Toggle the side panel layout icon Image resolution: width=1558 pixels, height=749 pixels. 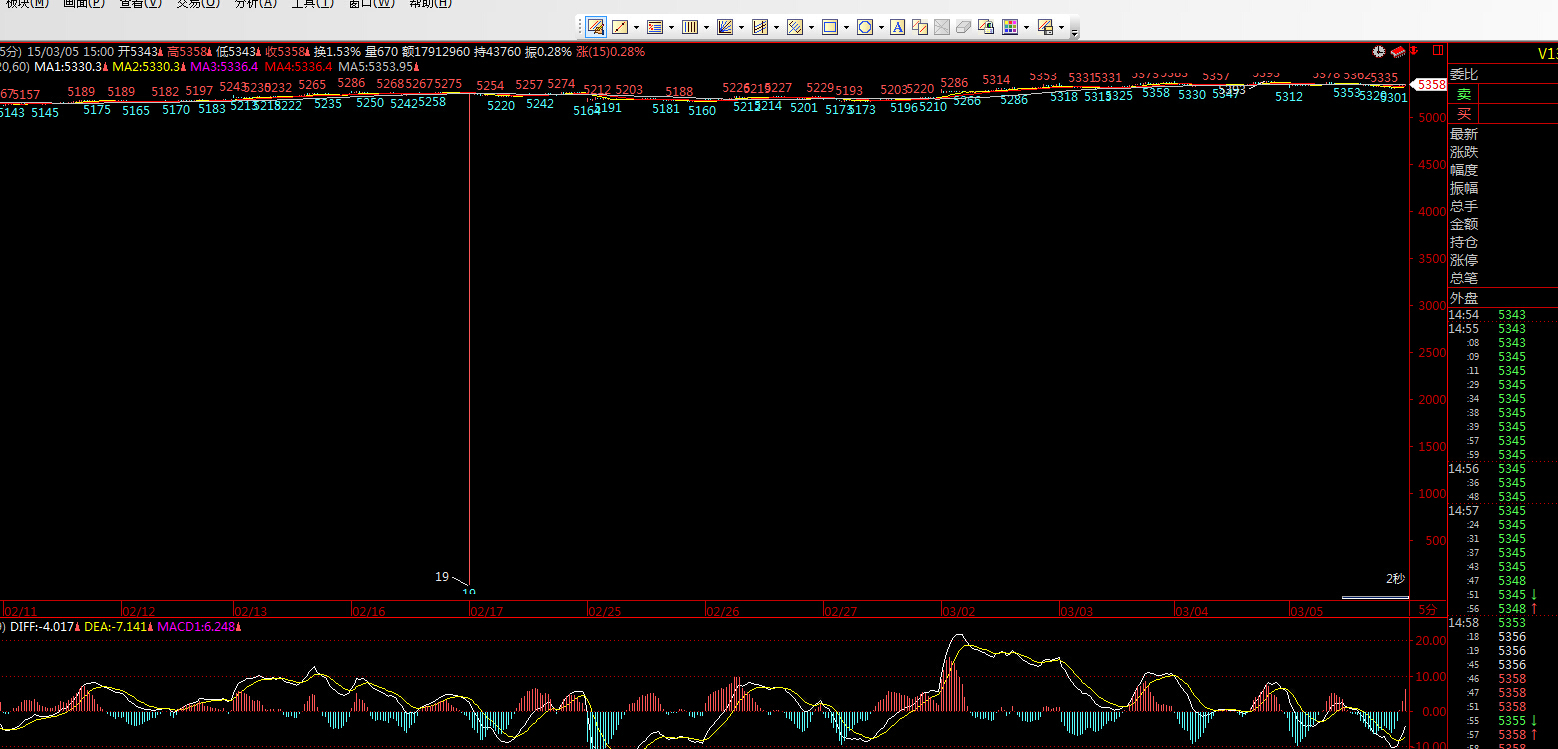tap(1438, 50)
